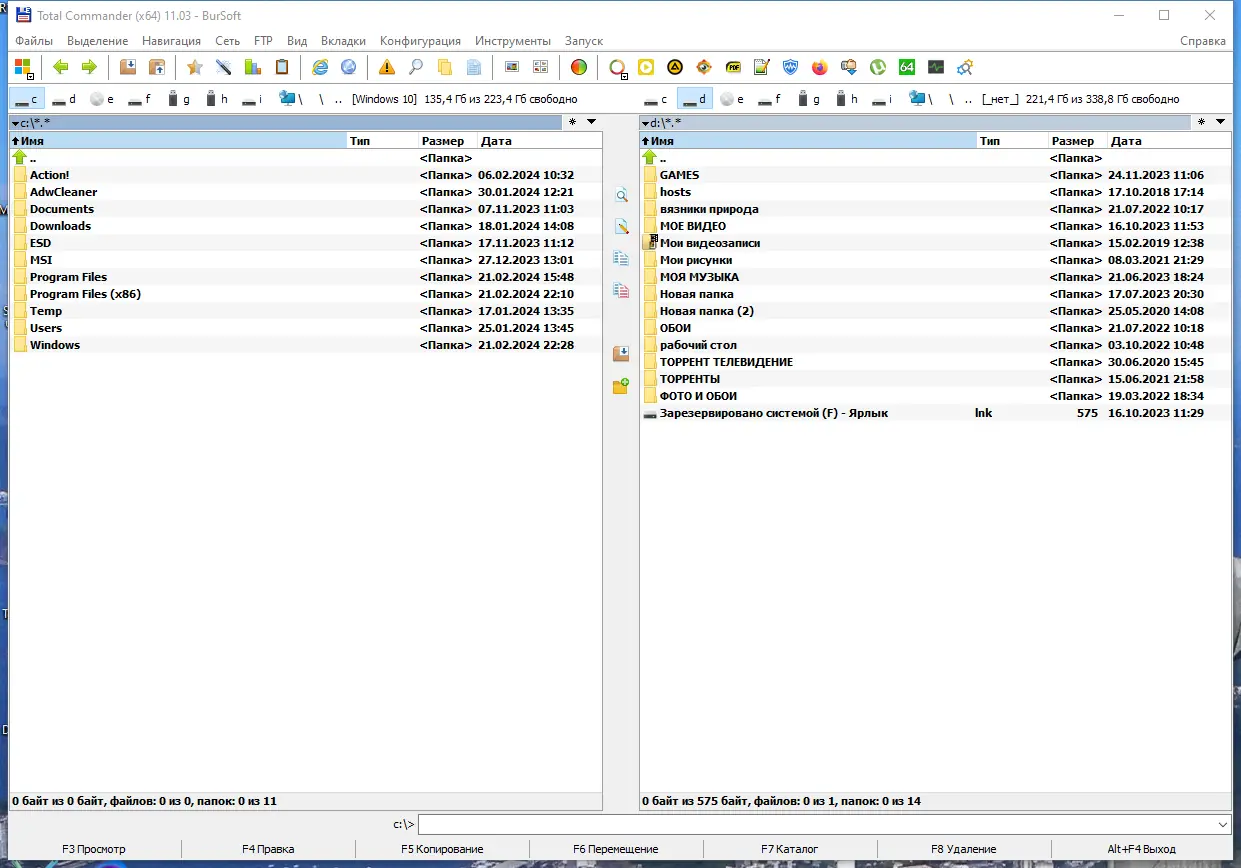Toggle sorting by the Размер column
Screen dimensions: 1241x868
click(444, 140)
